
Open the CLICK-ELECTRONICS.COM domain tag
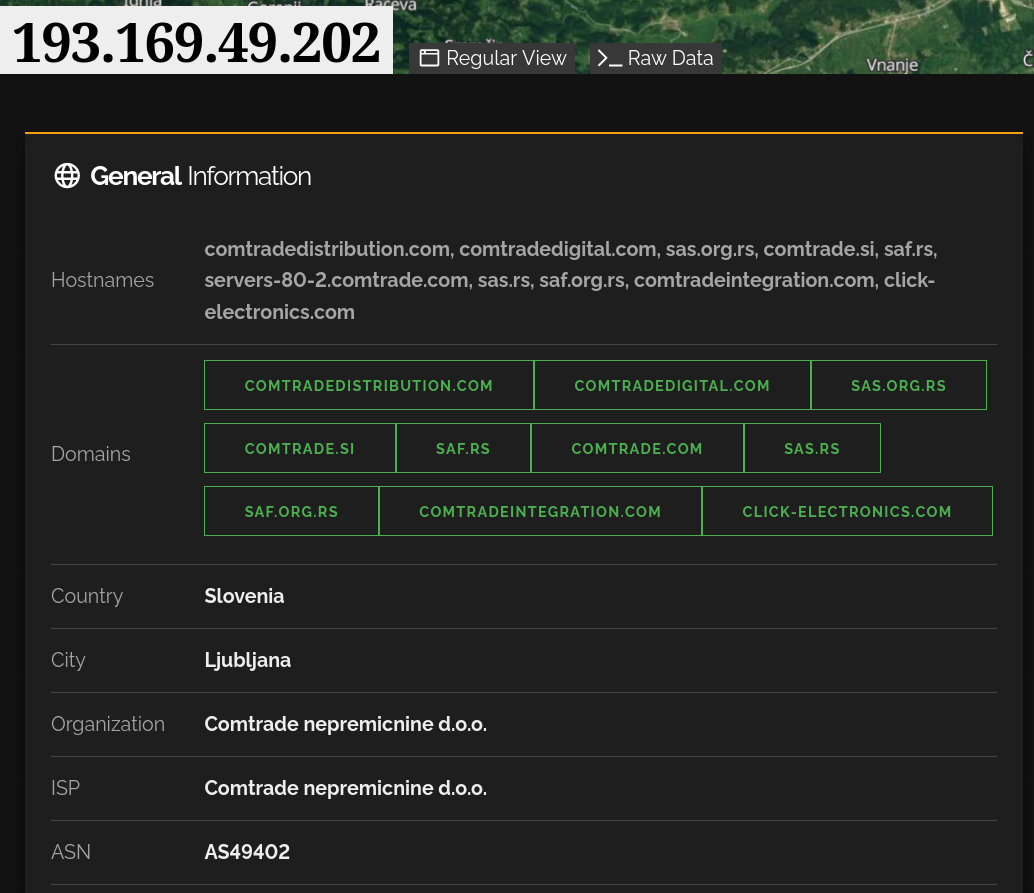click(847, 511)
